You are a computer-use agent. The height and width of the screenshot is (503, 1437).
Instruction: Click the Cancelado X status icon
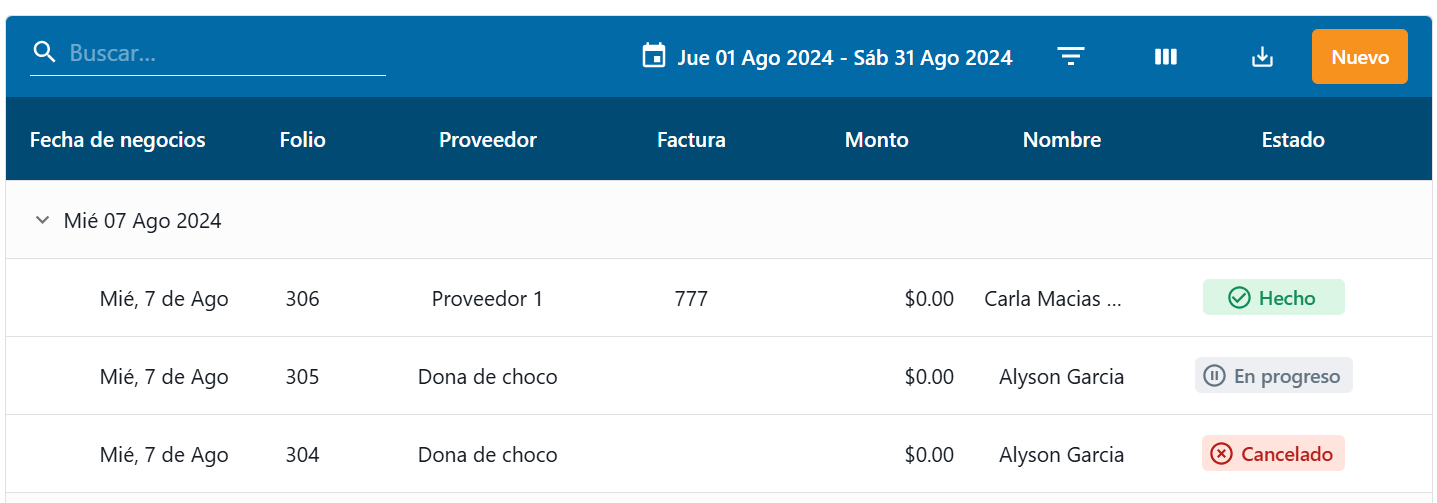coord(1221,454)
